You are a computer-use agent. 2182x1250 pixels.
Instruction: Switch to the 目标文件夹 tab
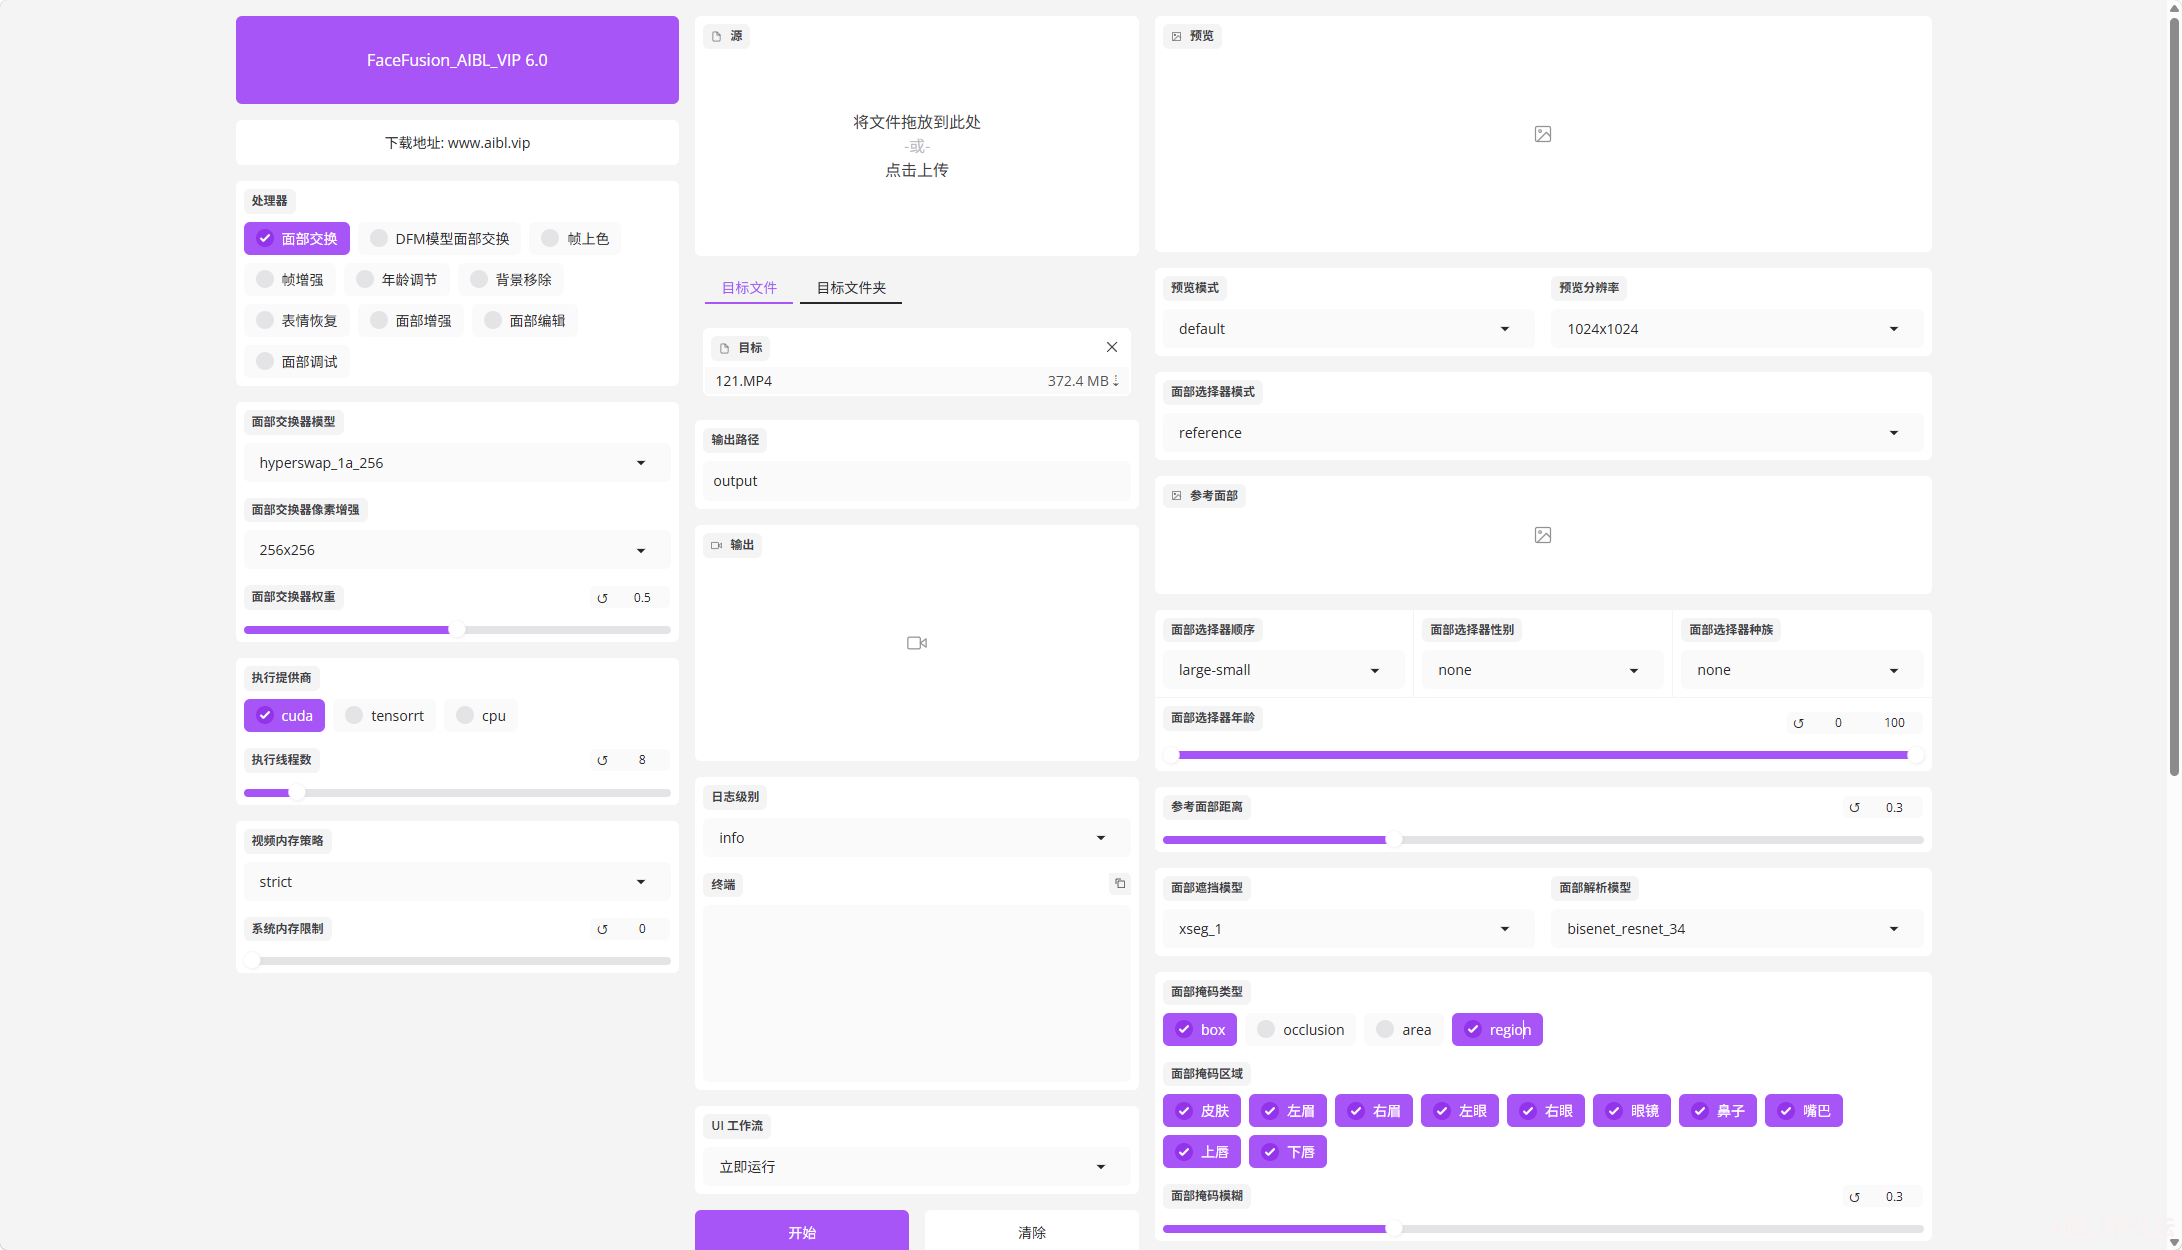[851, 288]
